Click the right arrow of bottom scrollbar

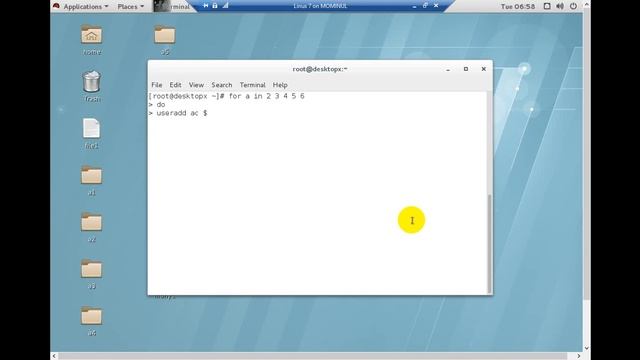(579, 356)
